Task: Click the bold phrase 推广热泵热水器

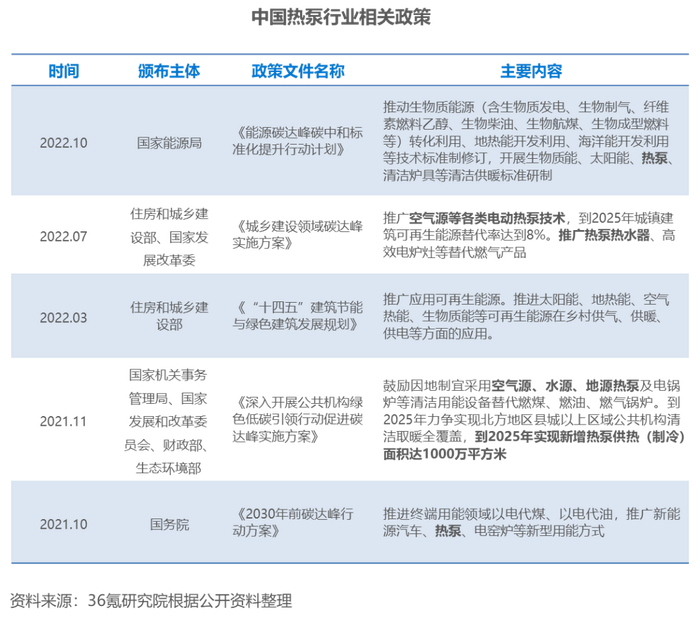Action: coord(604,235)
